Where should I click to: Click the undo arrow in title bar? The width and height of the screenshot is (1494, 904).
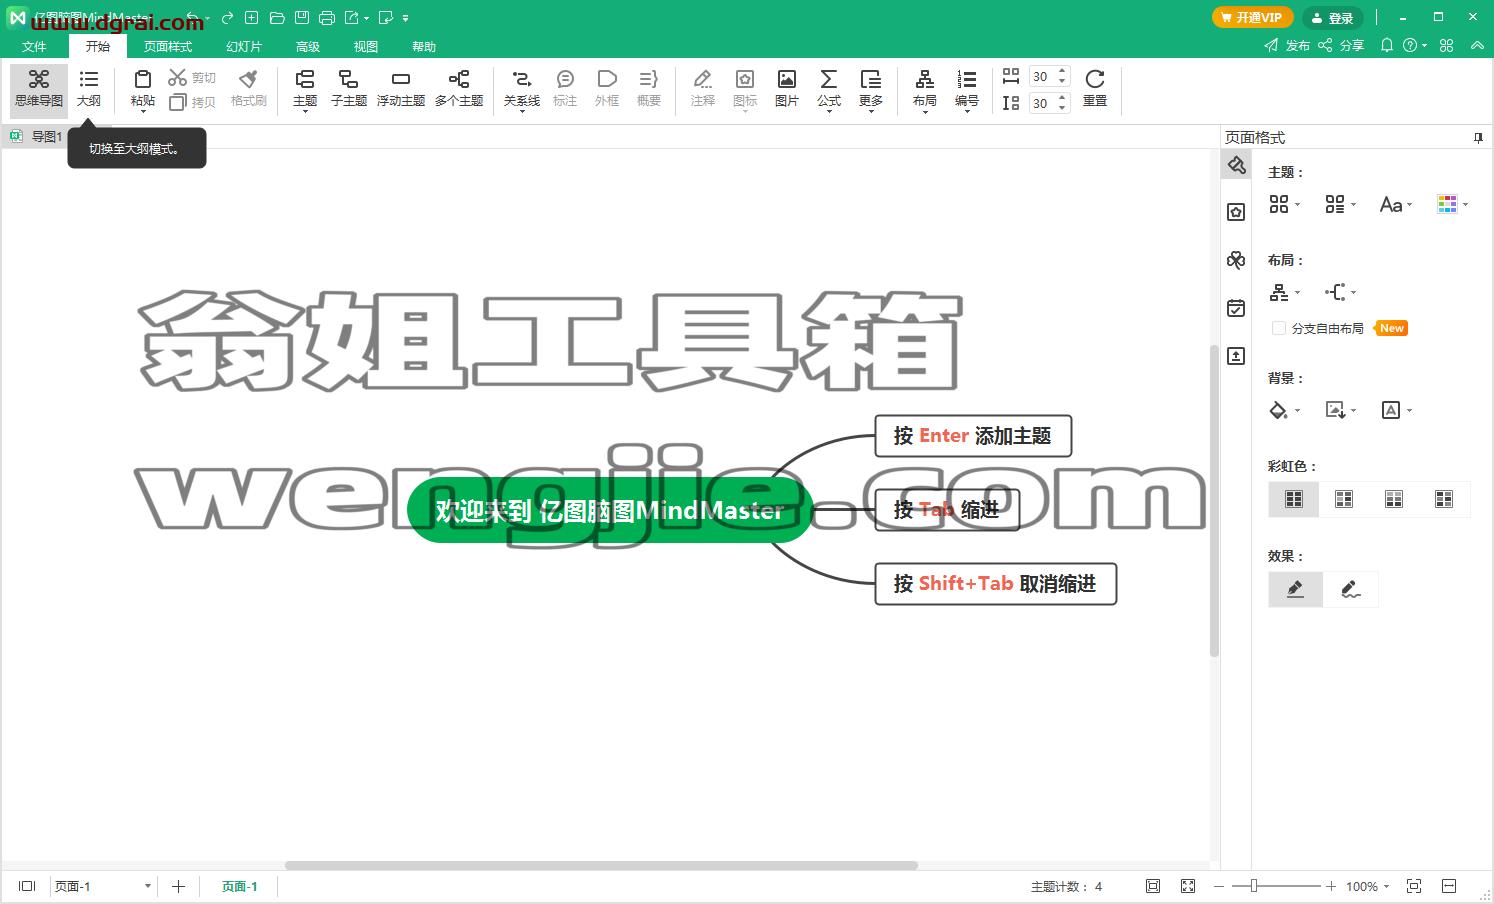[192, 18]
